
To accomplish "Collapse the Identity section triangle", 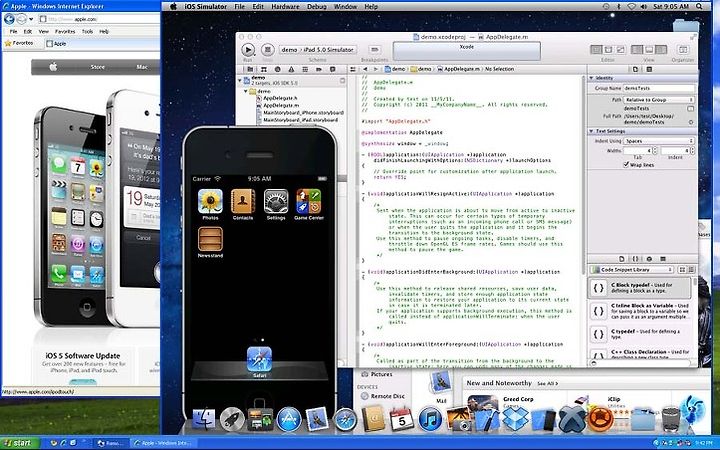I will (x=591, y=78).
